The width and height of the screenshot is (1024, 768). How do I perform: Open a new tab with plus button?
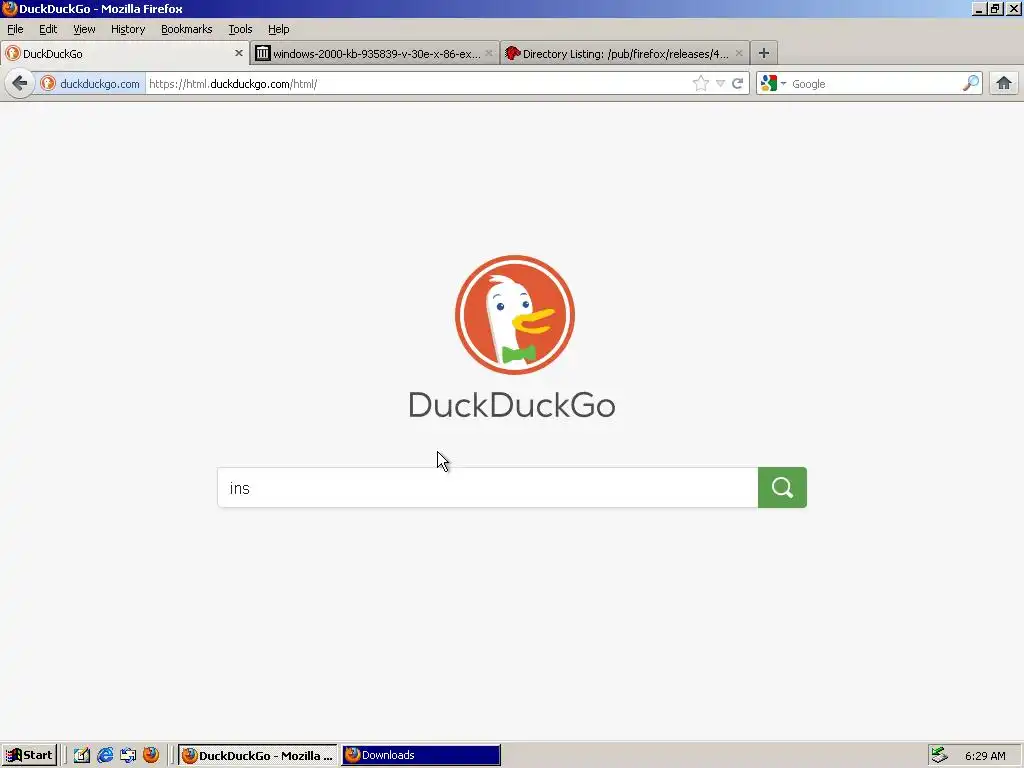(x=763, y=54)
